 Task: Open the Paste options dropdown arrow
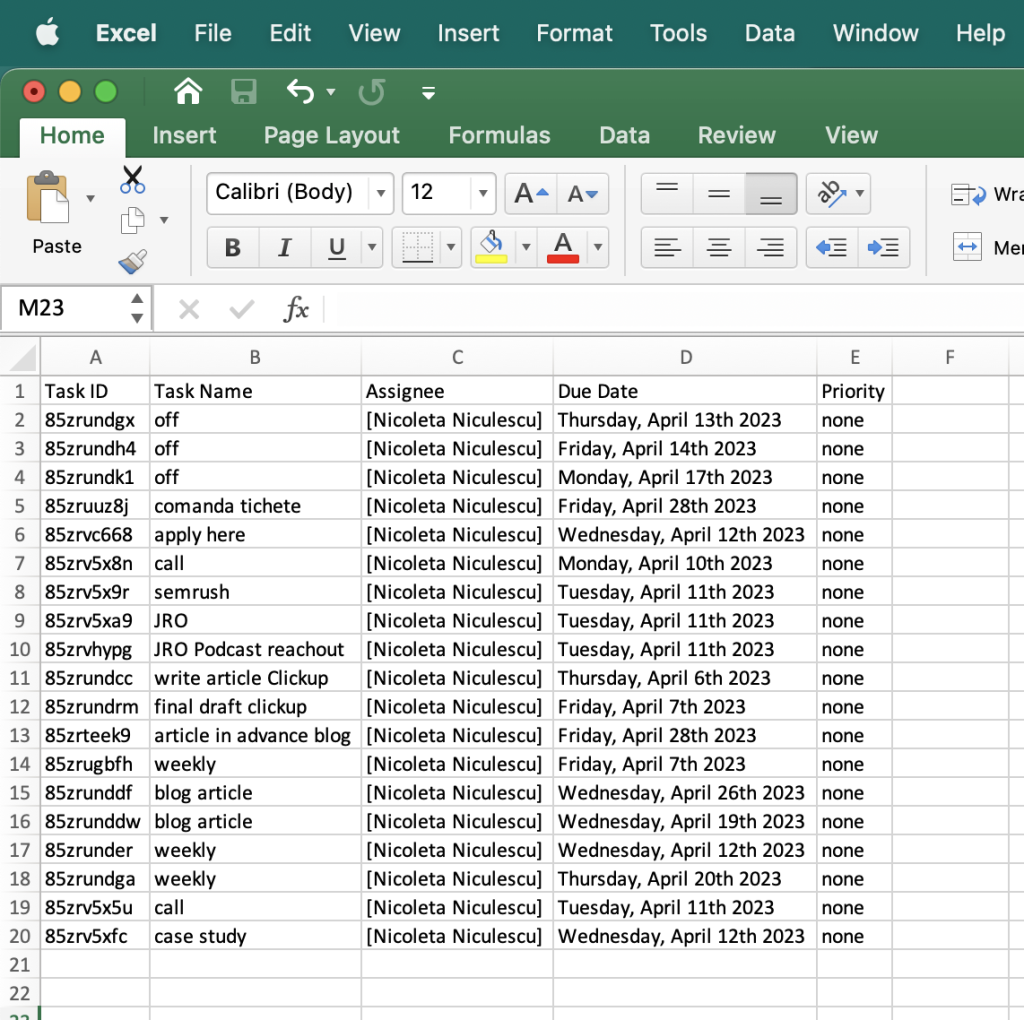coord(90,199)
